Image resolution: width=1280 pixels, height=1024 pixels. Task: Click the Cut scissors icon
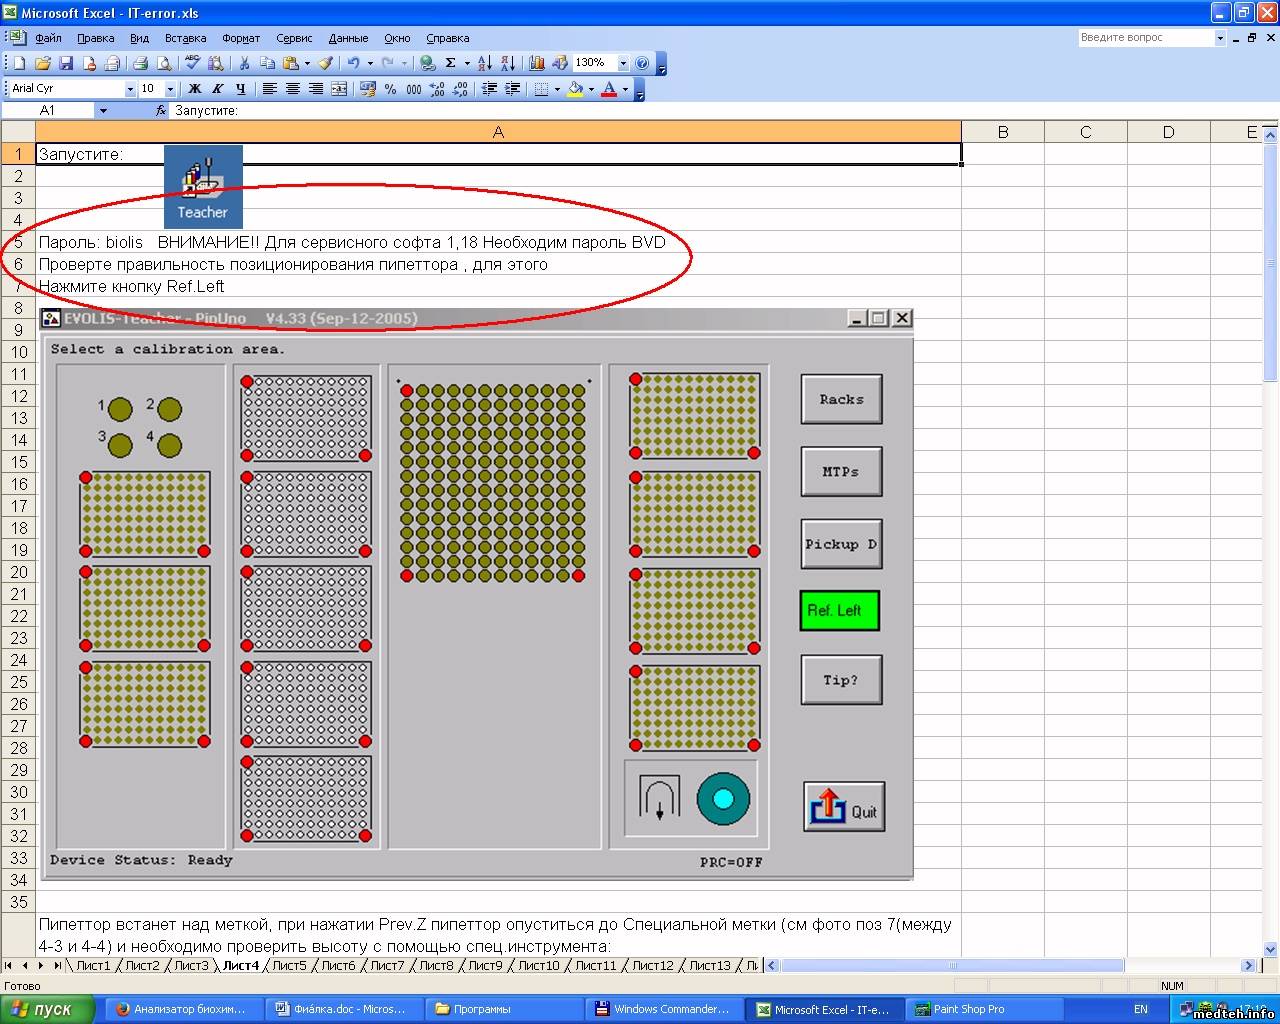pyautogui.click(x=244, y=63)
